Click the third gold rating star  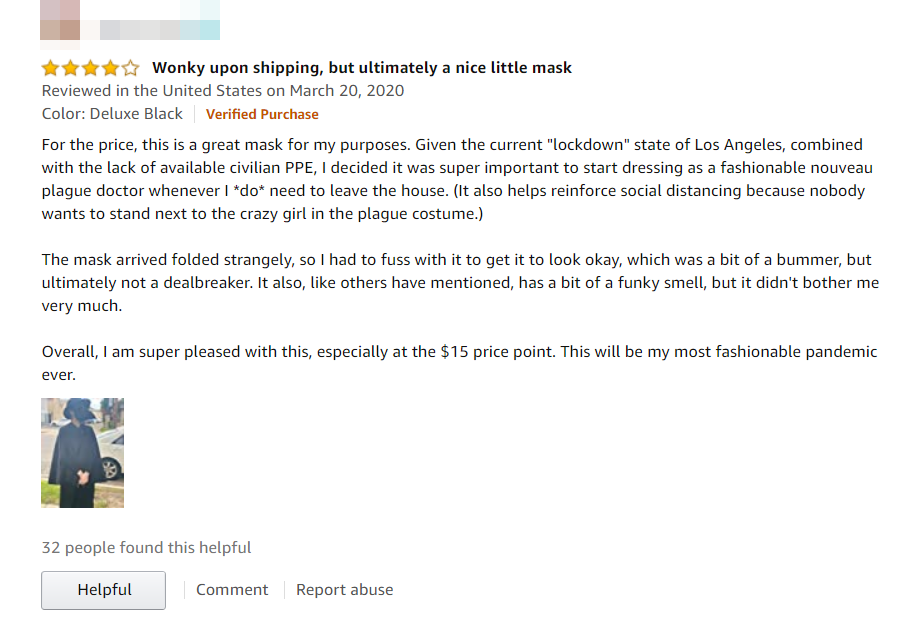click(x=91, y=68)
